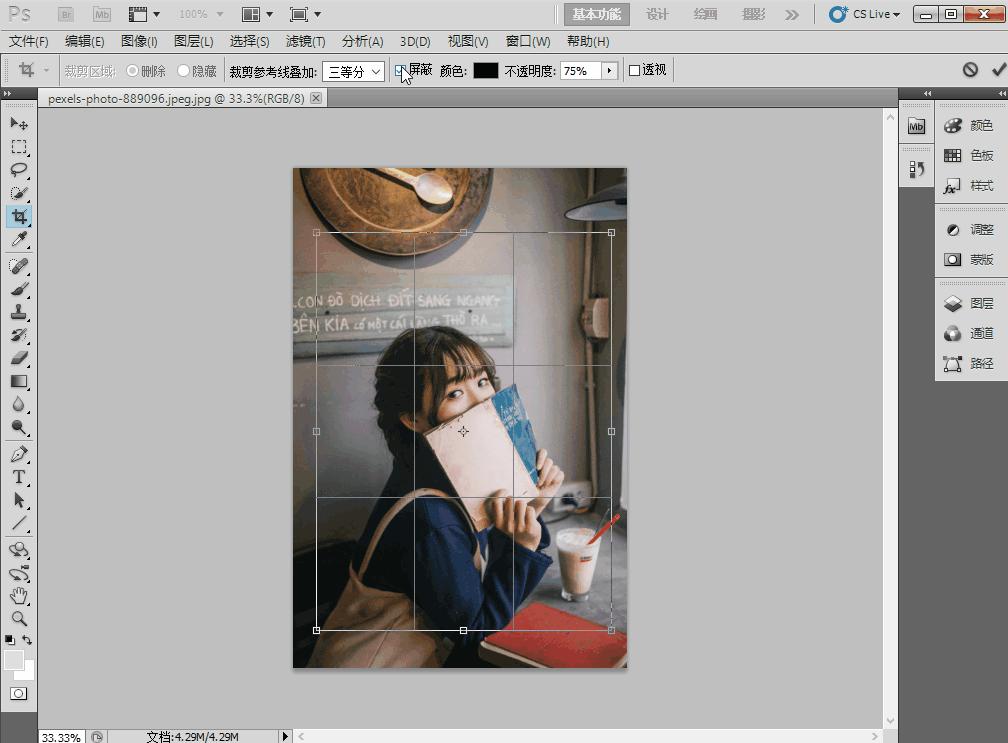
Task: Open the 三等分 overlay dropdown
Action: pyautogui.click(x=354, y=71)
